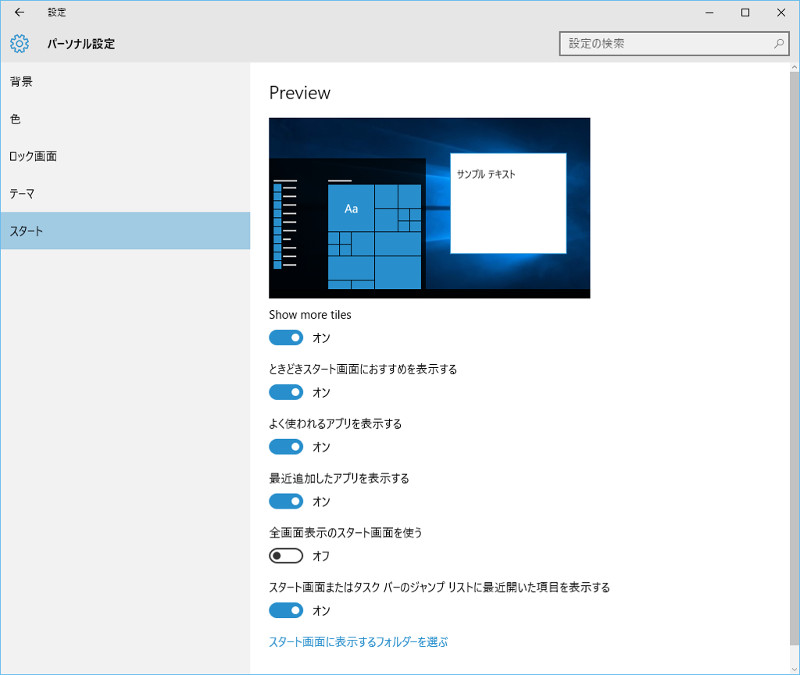Screen dimensions: 800x675
Task: Click the パーソナル設定 title text
Action: click(x=81, y=44)
